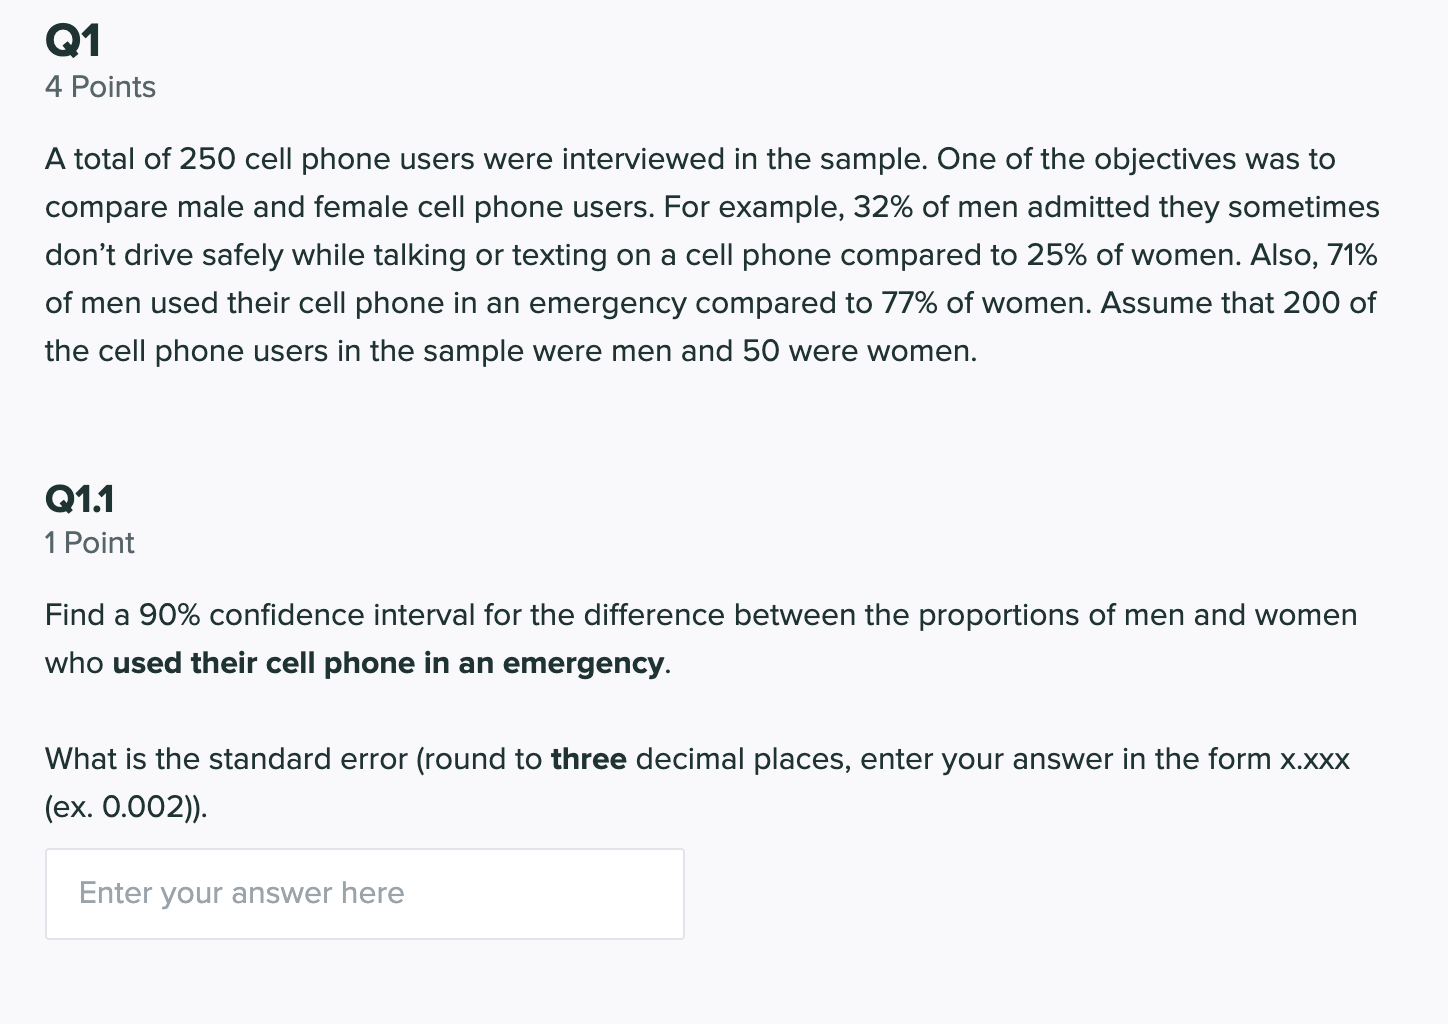Click the 'Enter your answer here' field

[x=364, y=893]
